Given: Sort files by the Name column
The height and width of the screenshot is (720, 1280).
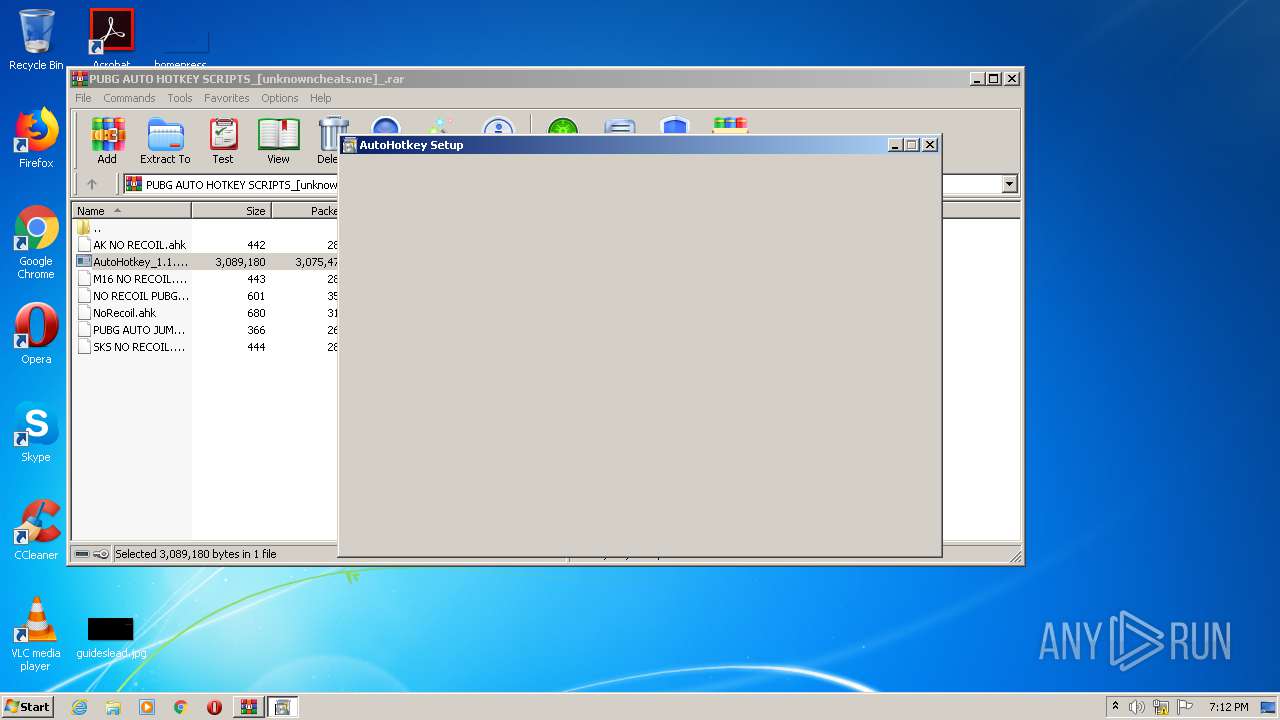Looking at the screenshot, I should (x=131, y=211).
